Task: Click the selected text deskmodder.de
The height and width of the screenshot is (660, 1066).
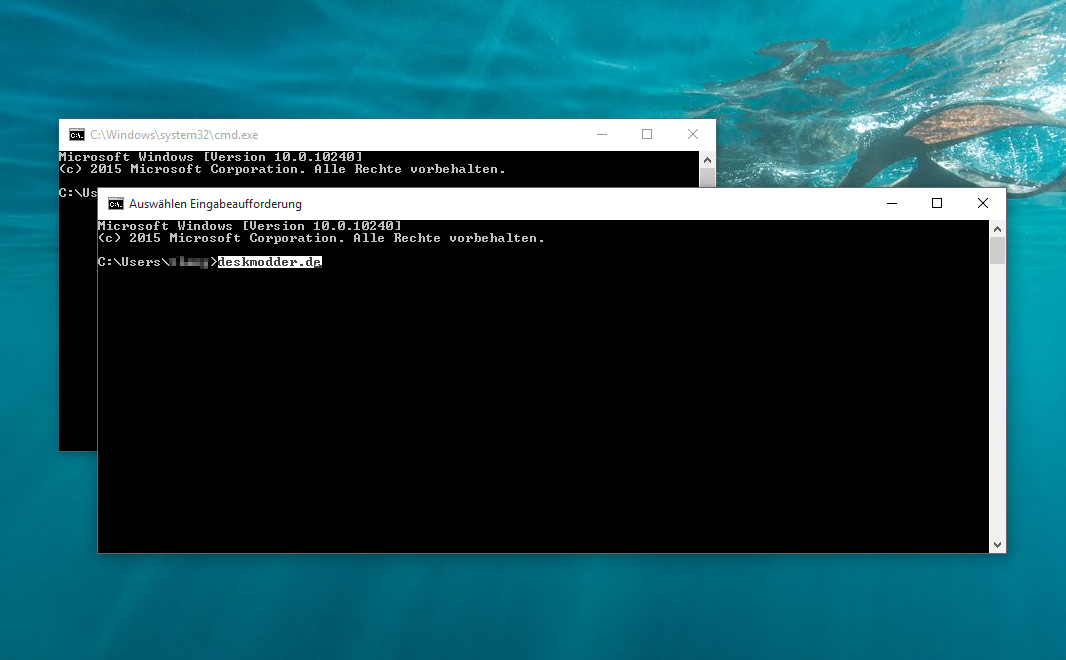Action: coord(270,262)
